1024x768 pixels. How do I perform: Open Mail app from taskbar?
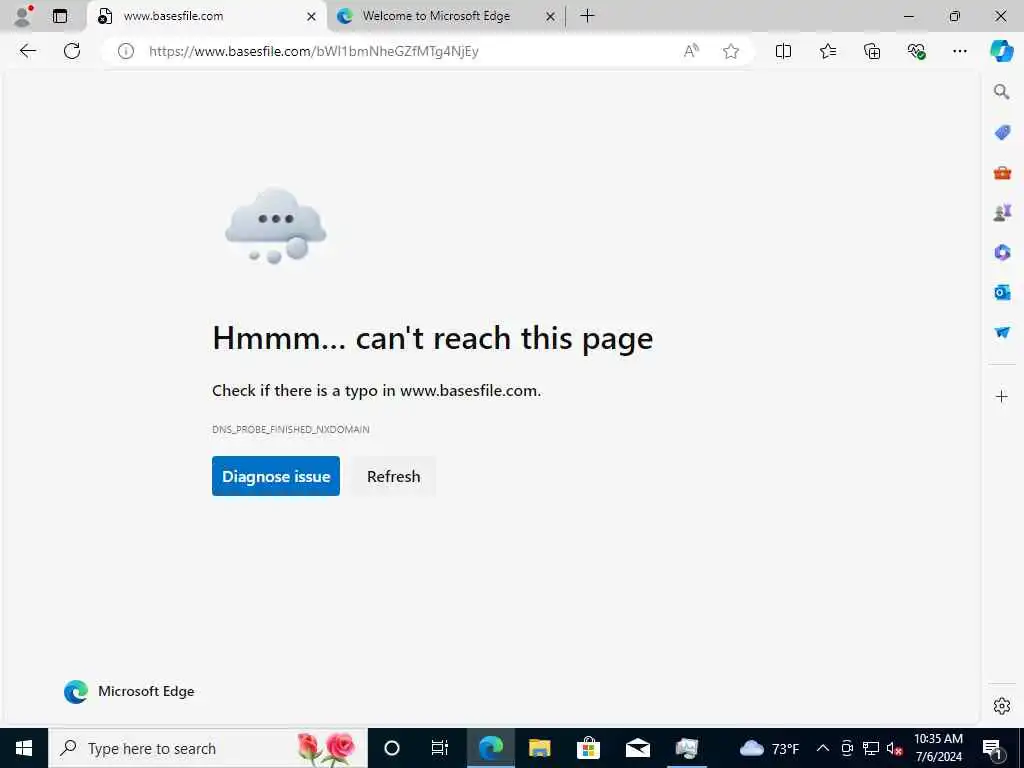tap(637, 748)
